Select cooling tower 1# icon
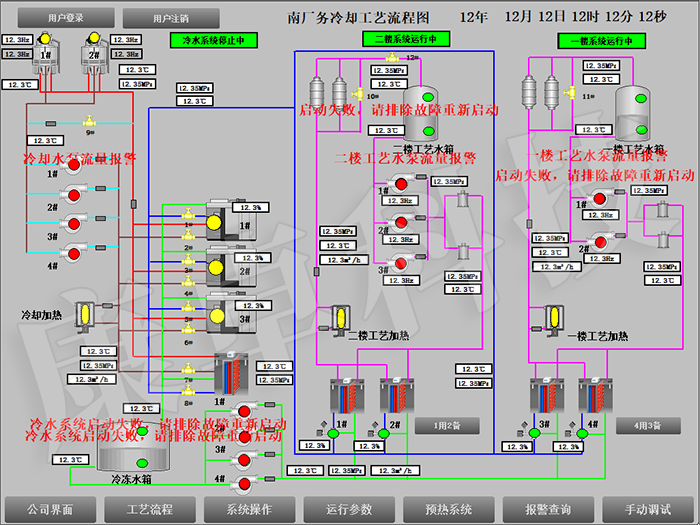The height and width of the screenshot is (525, 700). click(x=46, y=54)
